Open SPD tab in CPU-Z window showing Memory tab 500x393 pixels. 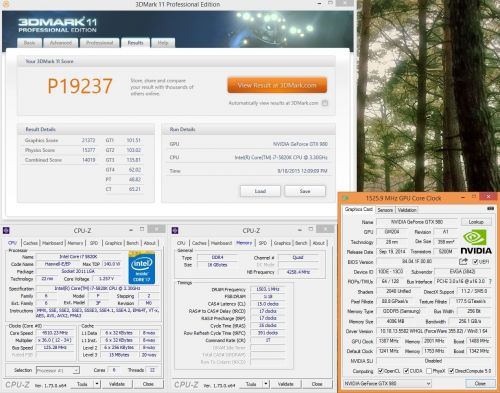[x=263, y=243]
